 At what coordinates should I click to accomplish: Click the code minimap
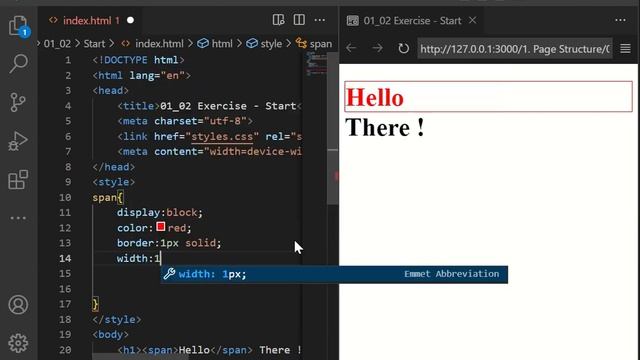point(316,64)
